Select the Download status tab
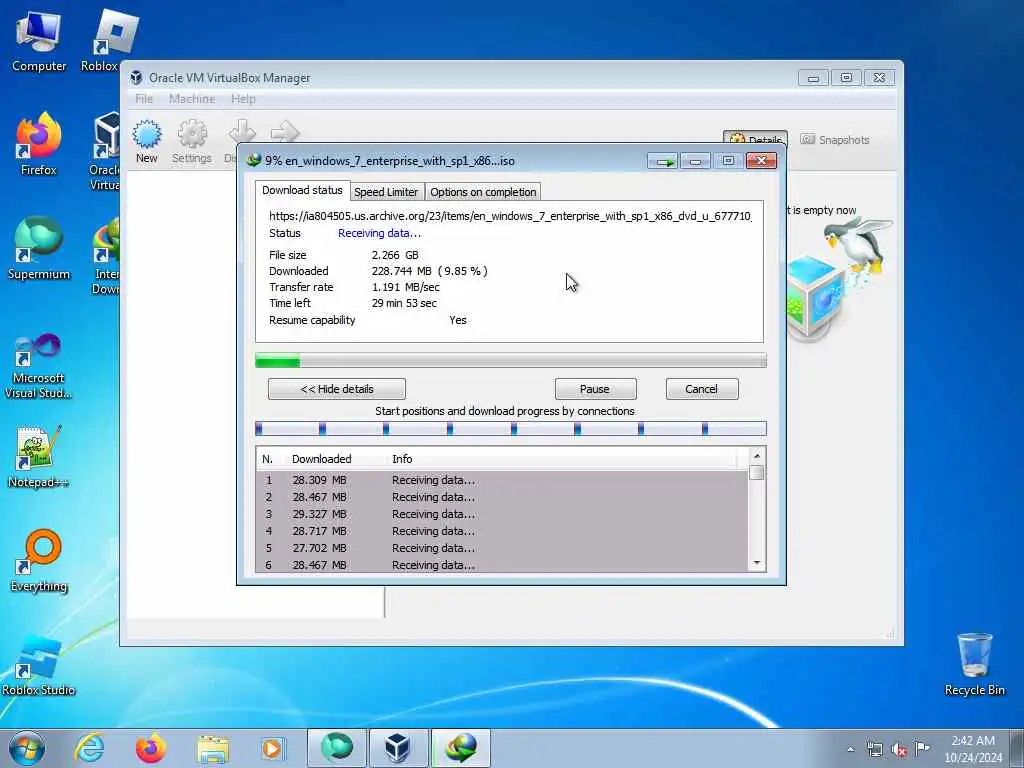1024x768 pixels. tap(302, 190)
